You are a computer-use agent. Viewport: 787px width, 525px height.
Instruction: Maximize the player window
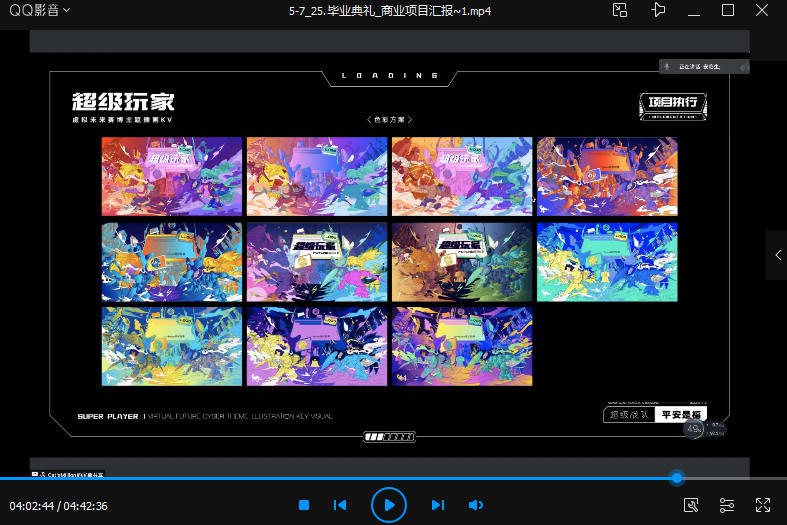coord(728,10)
